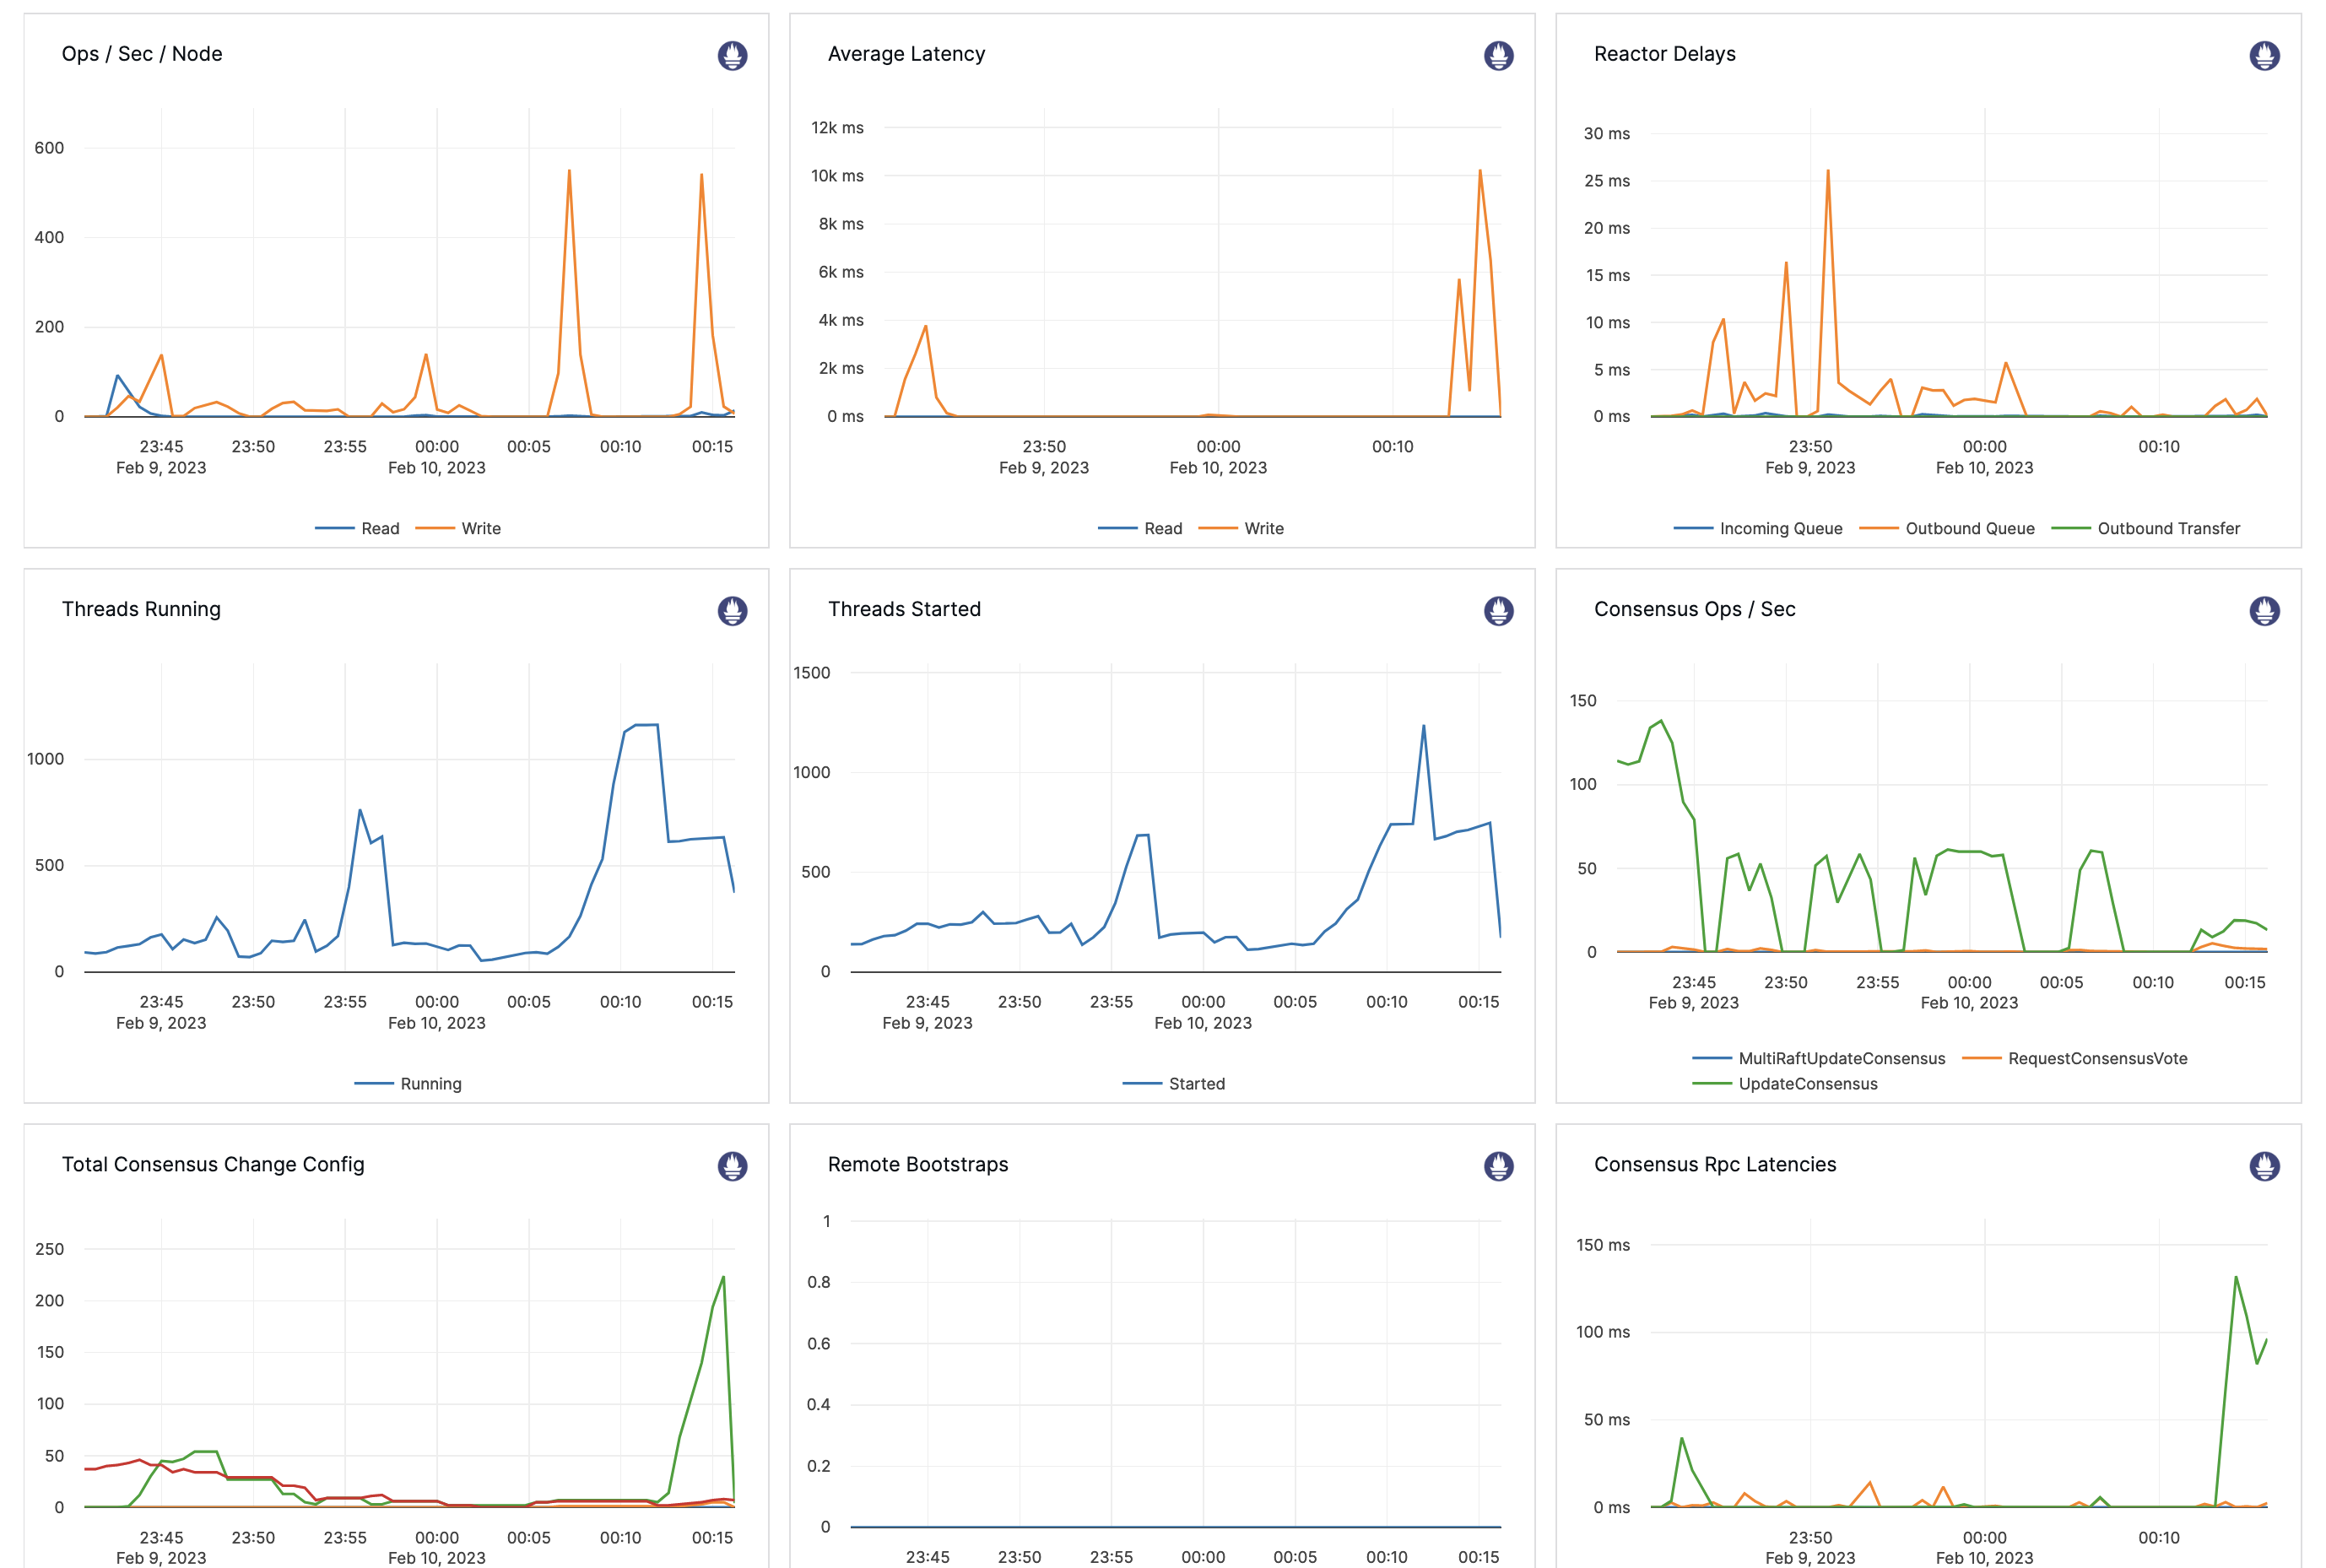Click the 250 axis label in Total Consensus Change Config
The height and width of the screenshot is (1568, 2326).
click(x=49, y=1249)
